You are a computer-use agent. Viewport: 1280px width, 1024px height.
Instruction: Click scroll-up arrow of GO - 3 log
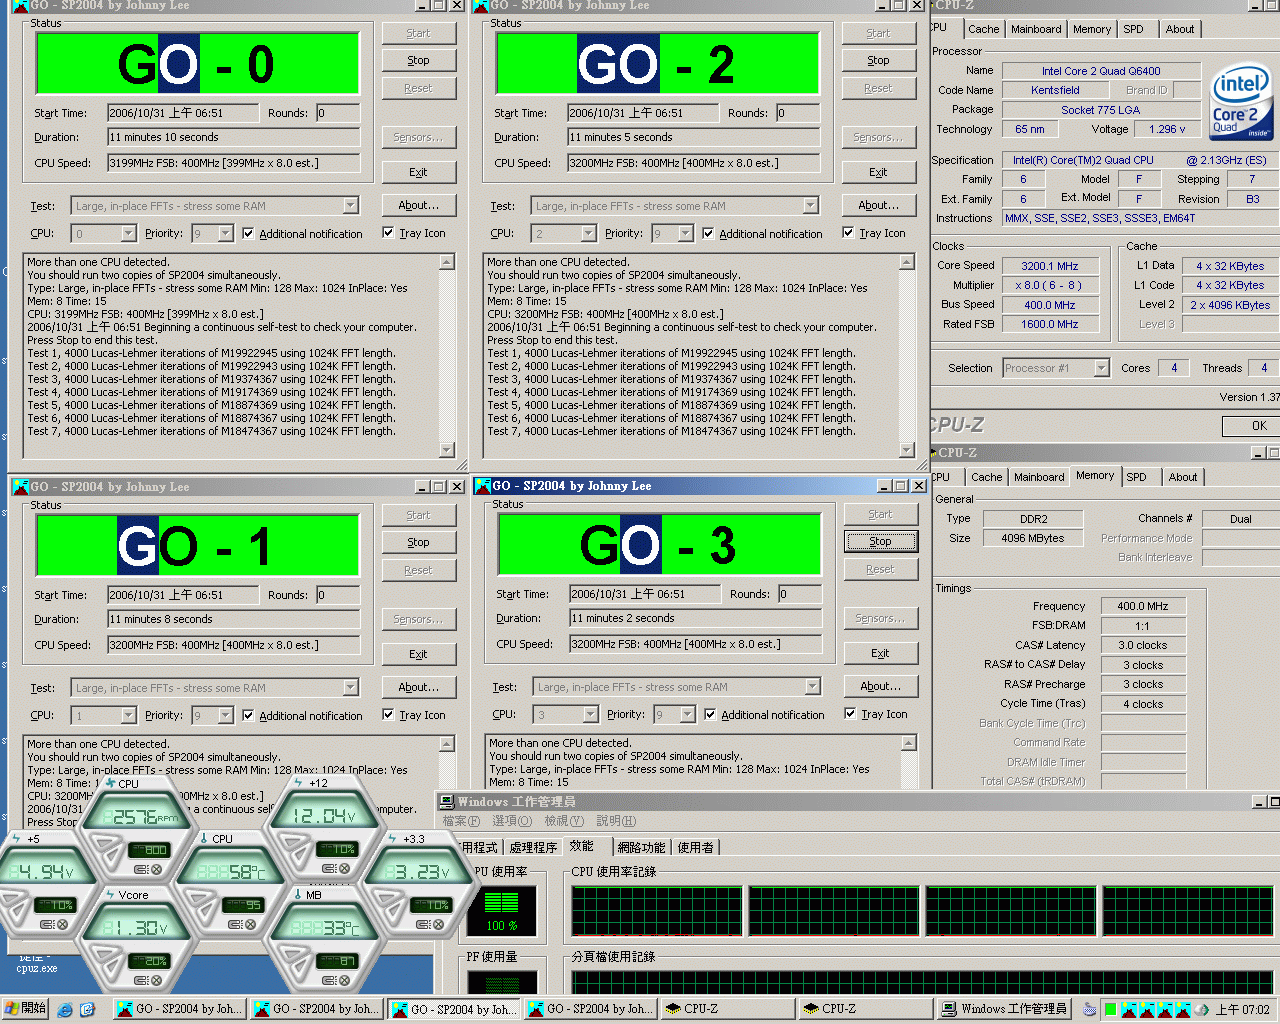[x=909, y=743]
